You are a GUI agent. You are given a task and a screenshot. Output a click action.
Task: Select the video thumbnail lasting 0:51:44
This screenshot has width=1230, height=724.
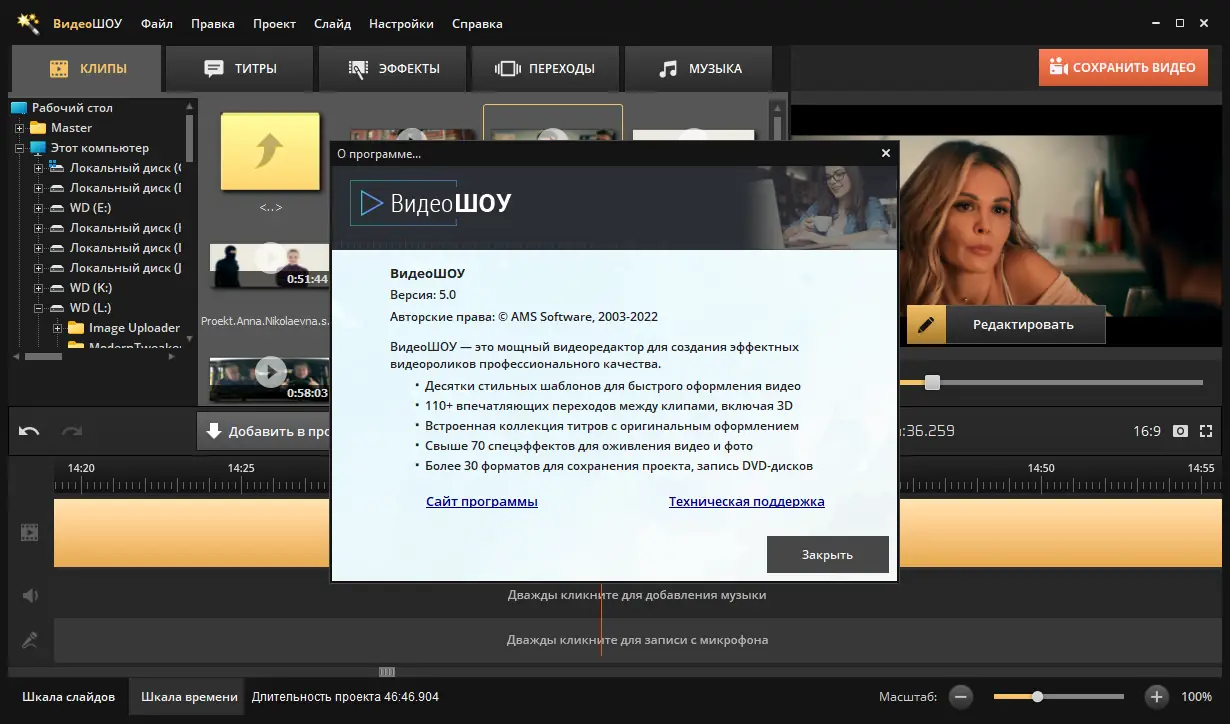tap(270, 265)
